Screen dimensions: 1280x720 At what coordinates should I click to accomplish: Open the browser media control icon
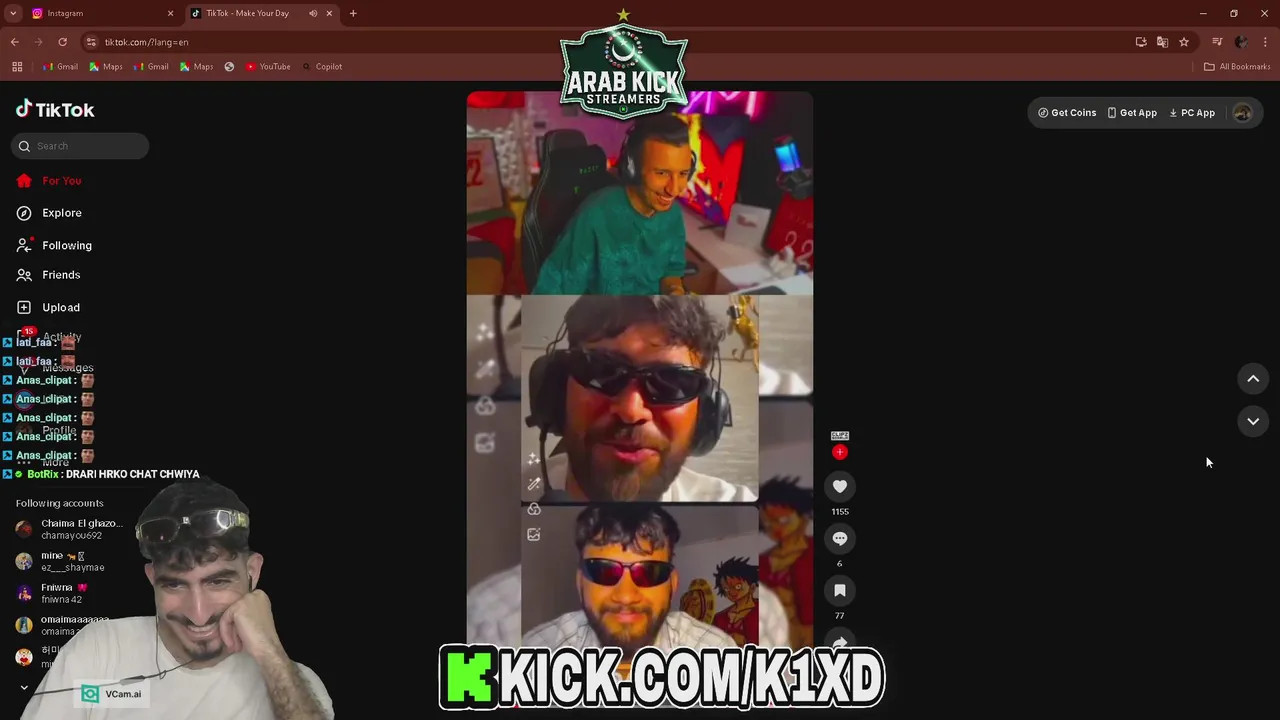pyautogui.click(x=1217, y=42)
